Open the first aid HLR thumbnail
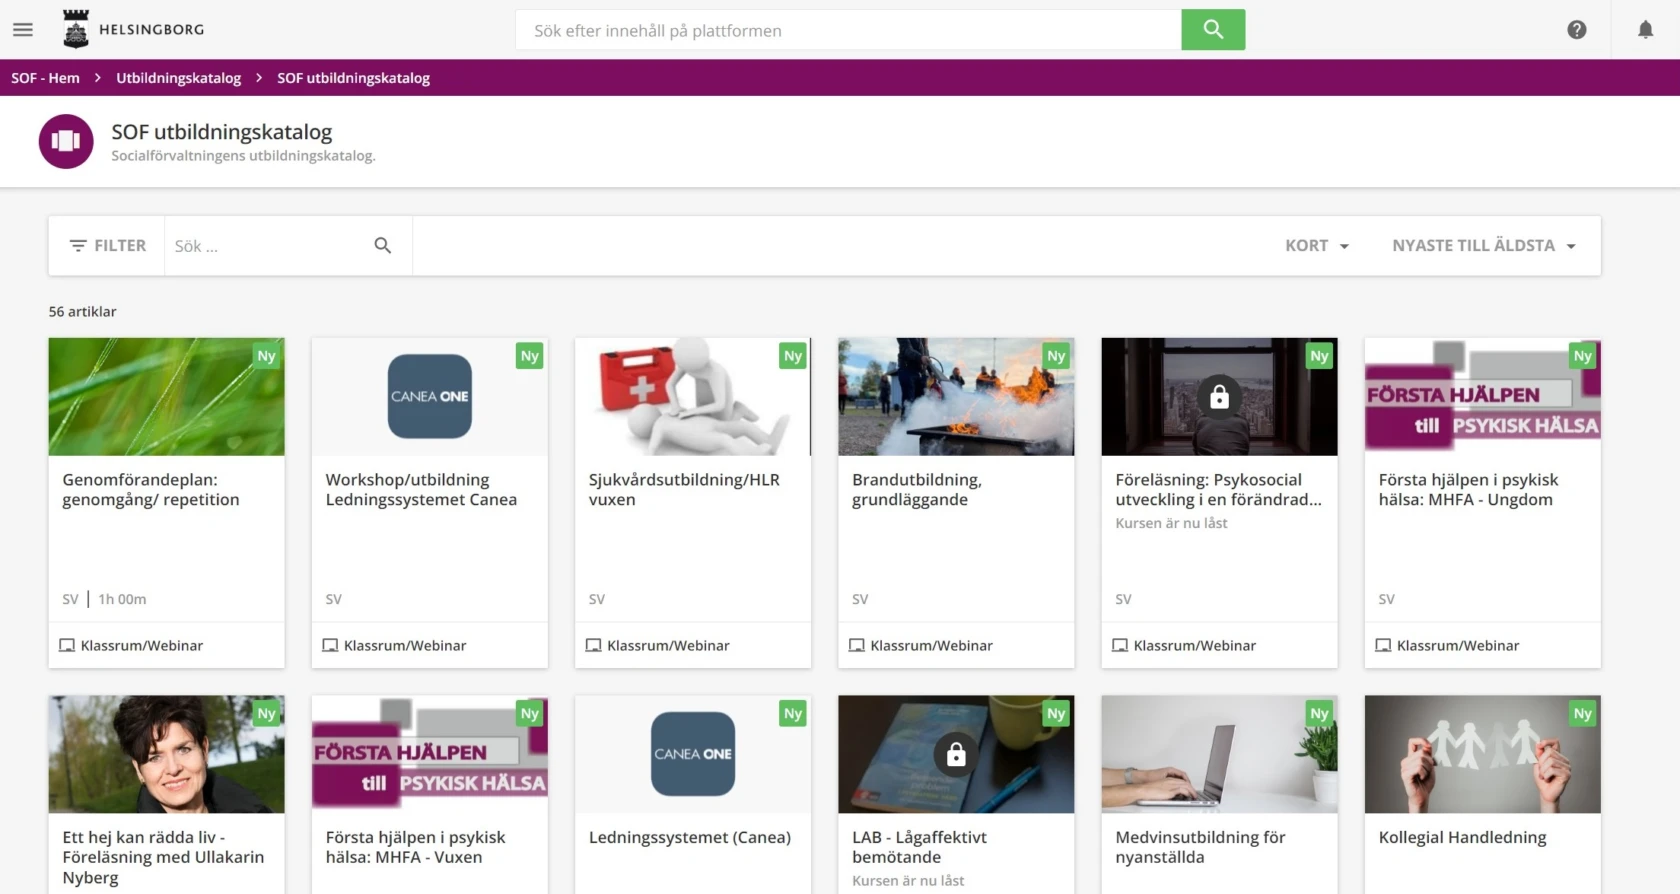1680x894 pixels. (693, 396)
